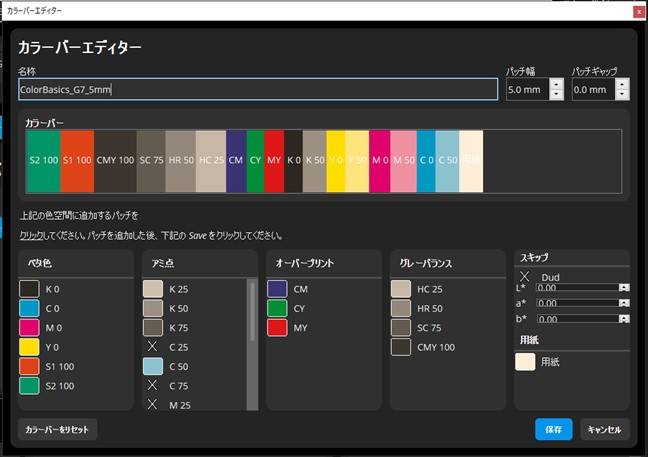
Task: Click the L* value field under スキップ
Action: click(577, 288)
